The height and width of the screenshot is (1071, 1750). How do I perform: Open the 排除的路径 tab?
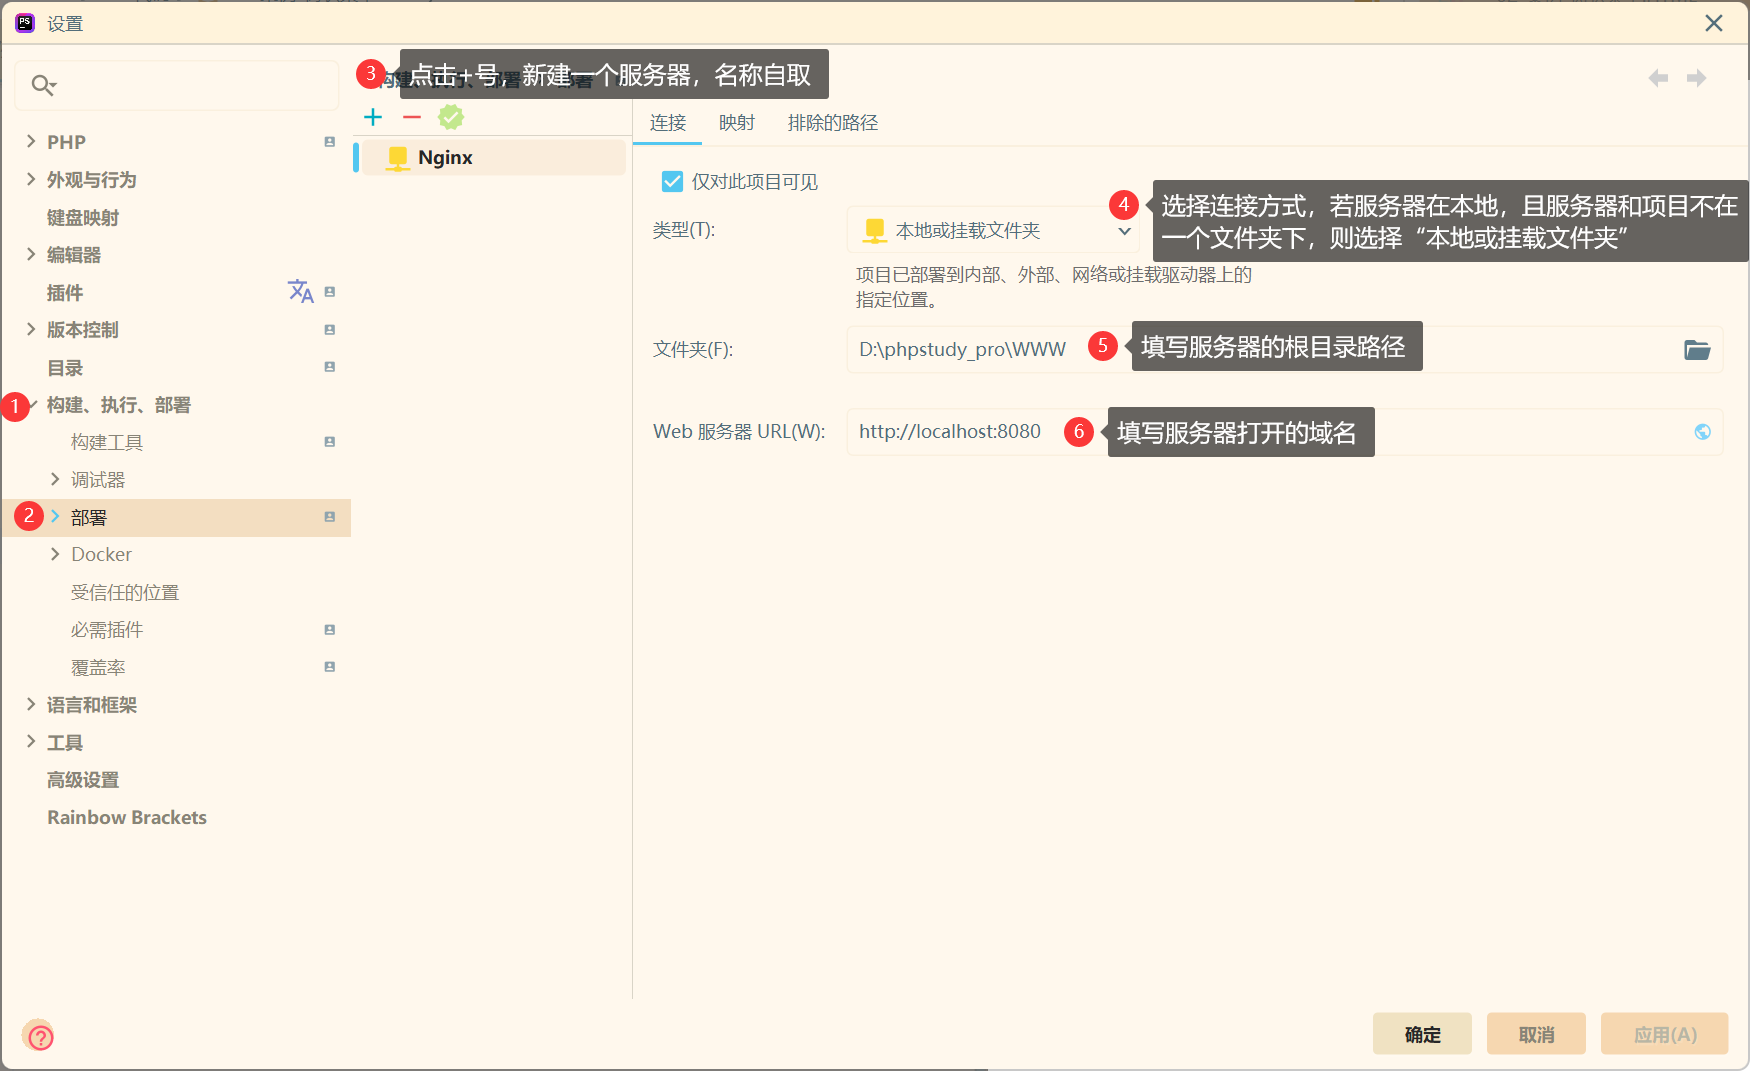click(x=831, y=122)
